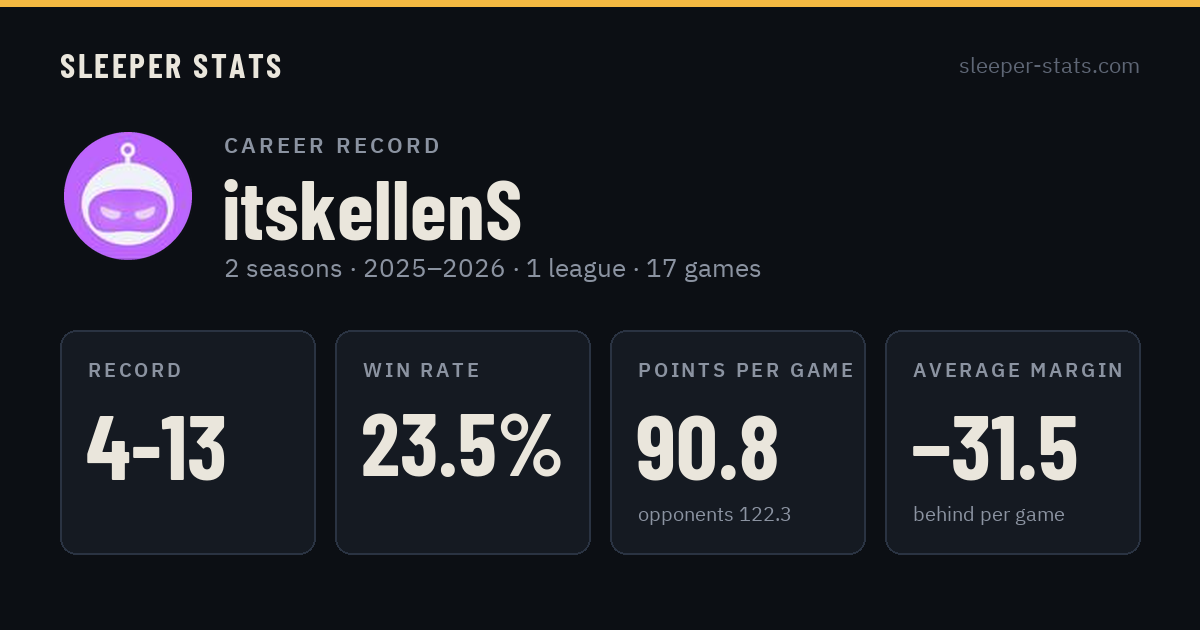Click the WIN RATE label text
1200x630 pixels.
click(x=422, y=370)
